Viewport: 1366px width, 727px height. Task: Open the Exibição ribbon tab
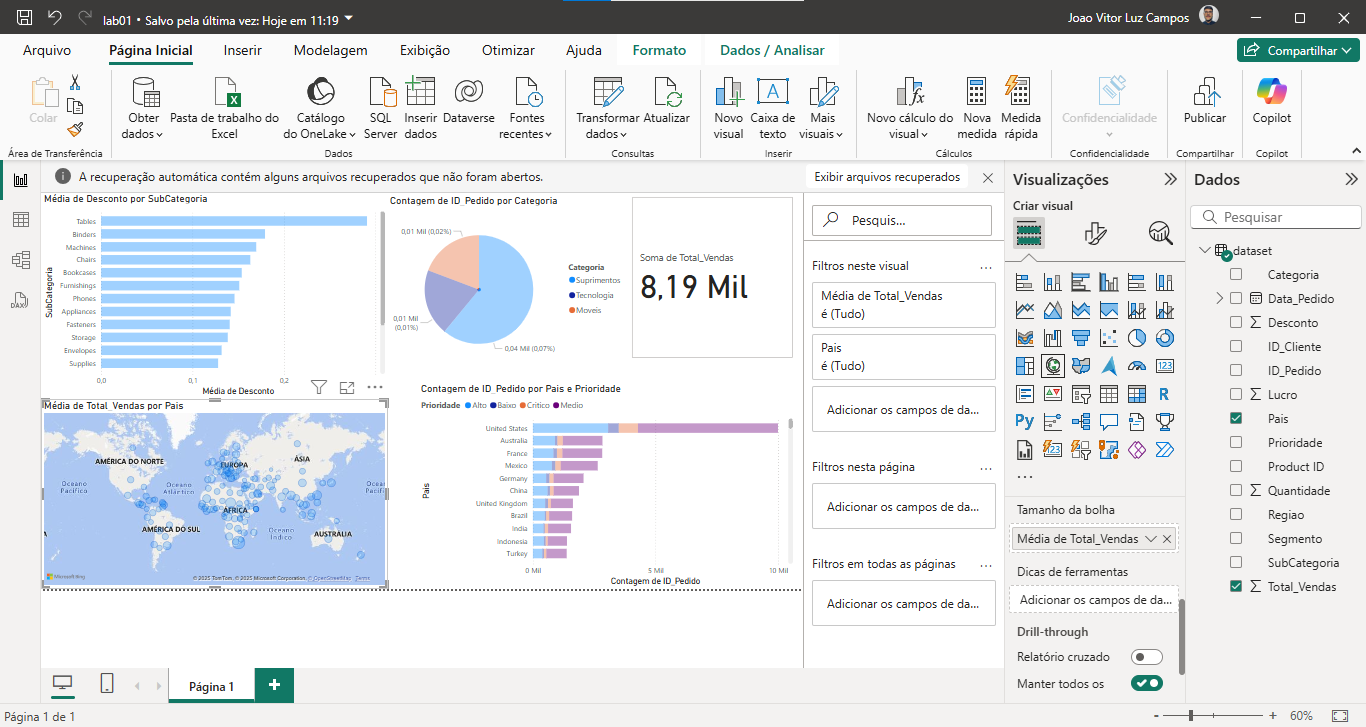click(425, 50)
